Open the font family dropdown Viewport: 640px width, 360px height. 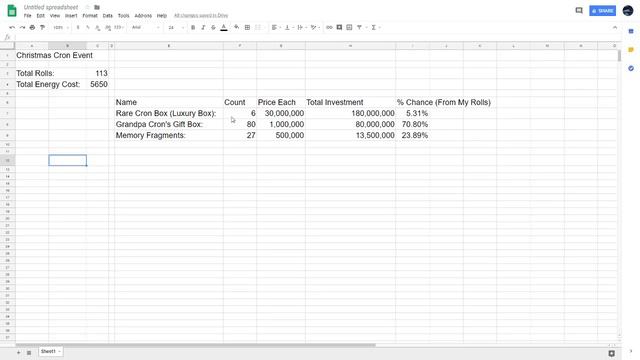(x=146, y=27)
